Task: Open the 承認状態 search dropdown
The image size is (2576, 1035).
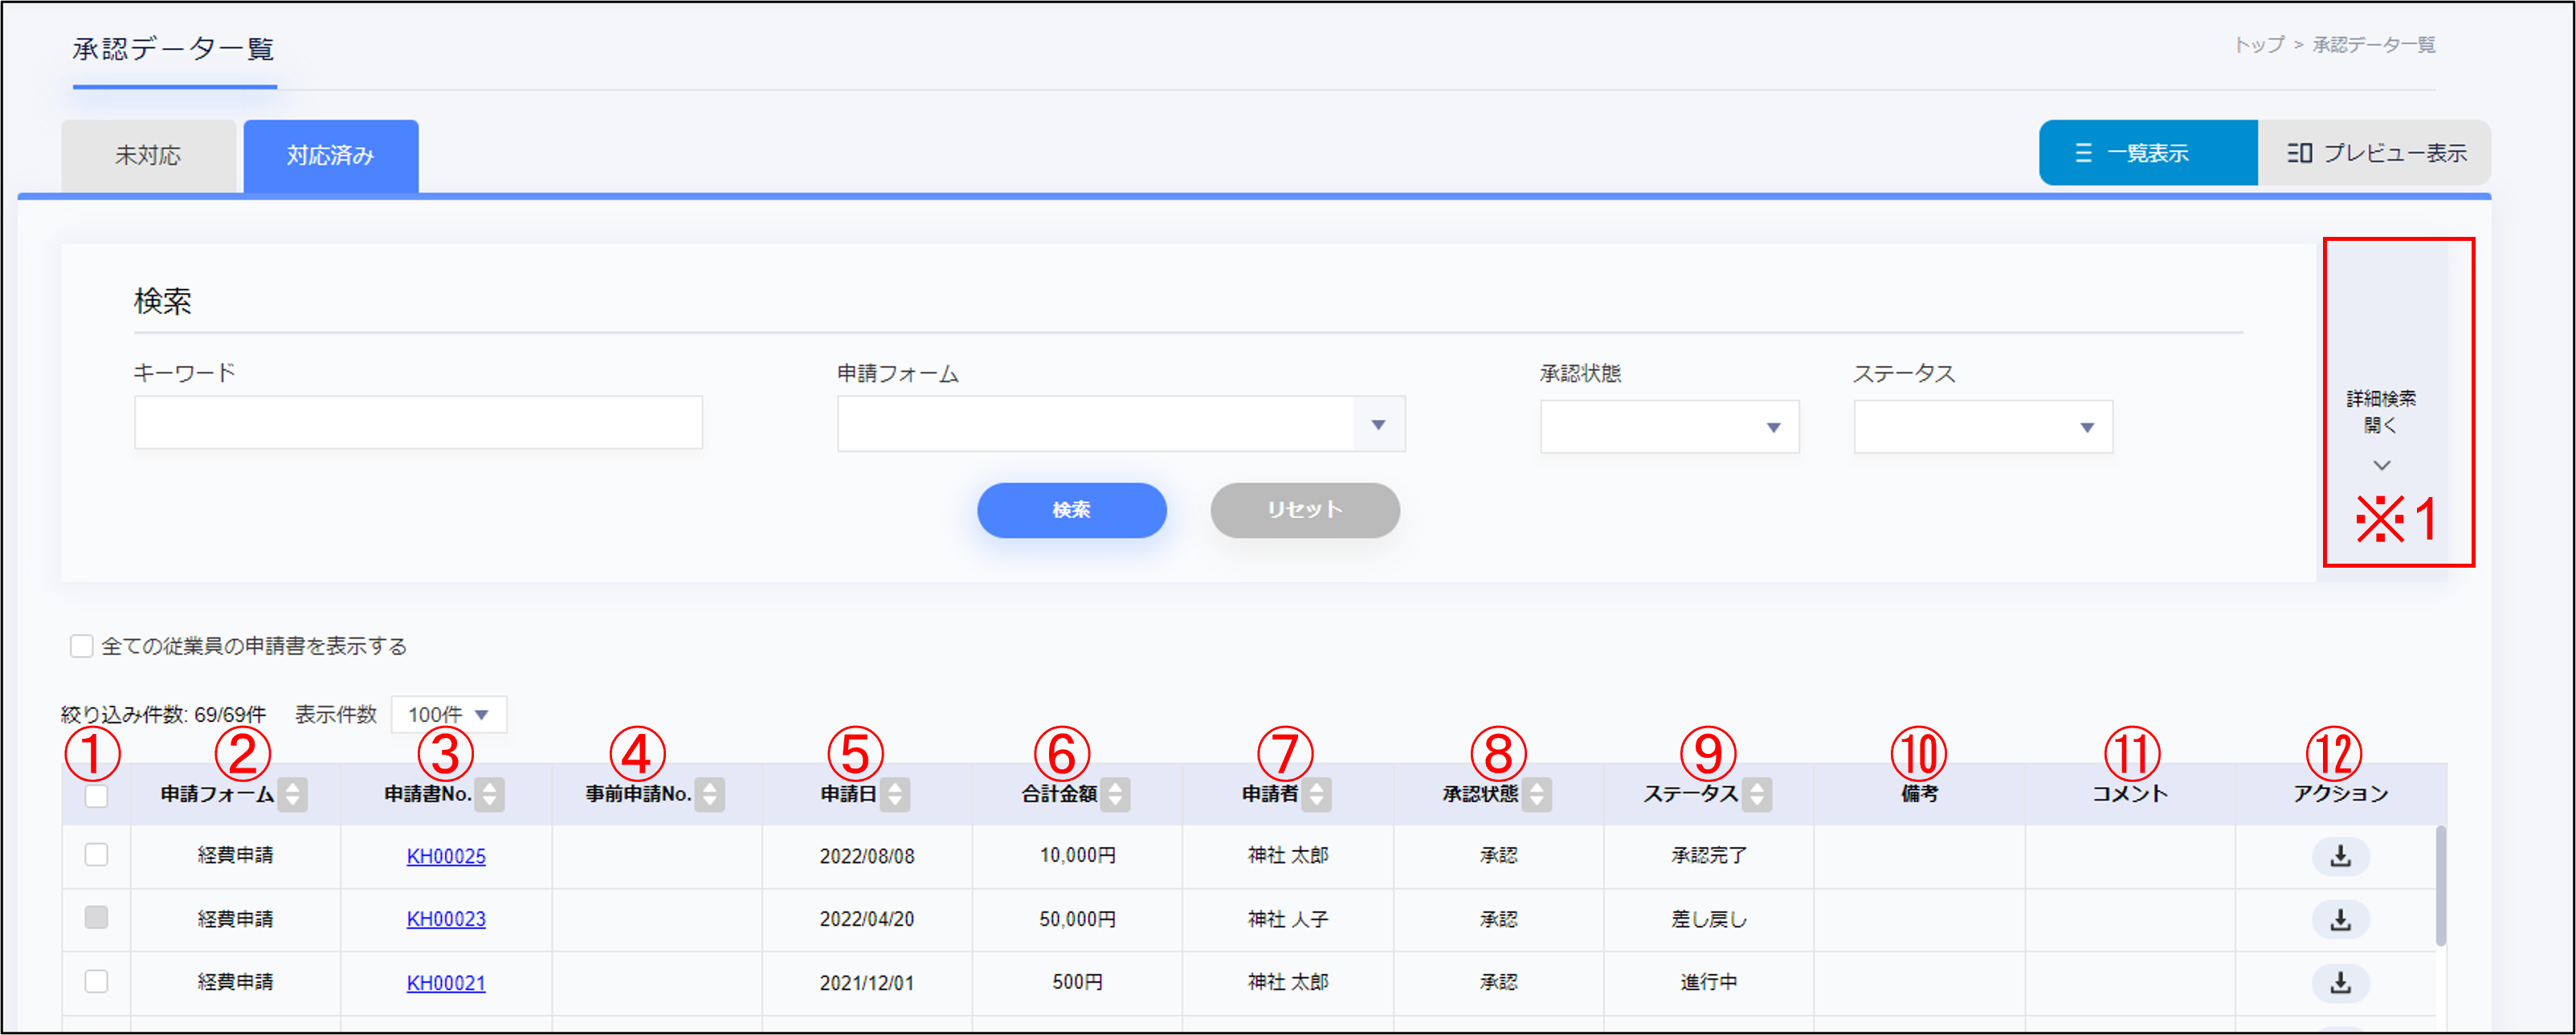Action: tap(1669, 427)
